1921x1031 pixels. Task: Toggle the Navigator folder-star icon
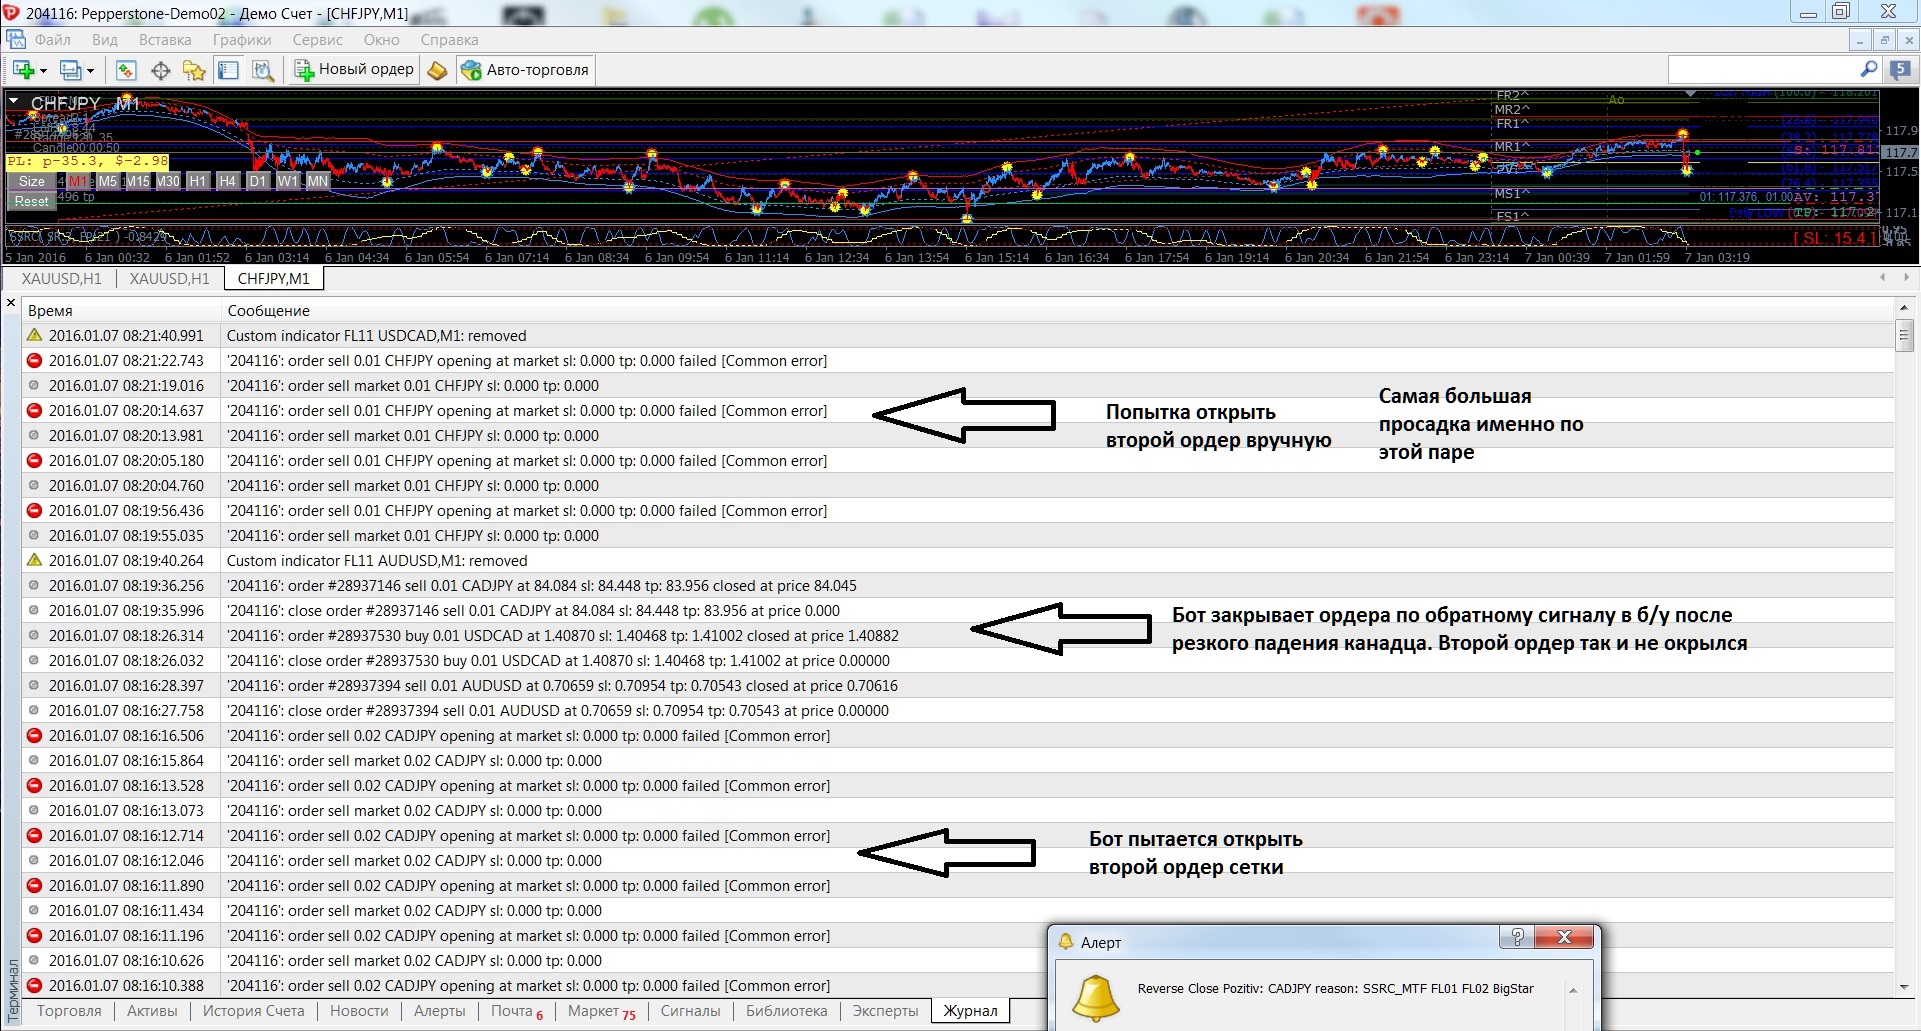(x=194, y=70)
